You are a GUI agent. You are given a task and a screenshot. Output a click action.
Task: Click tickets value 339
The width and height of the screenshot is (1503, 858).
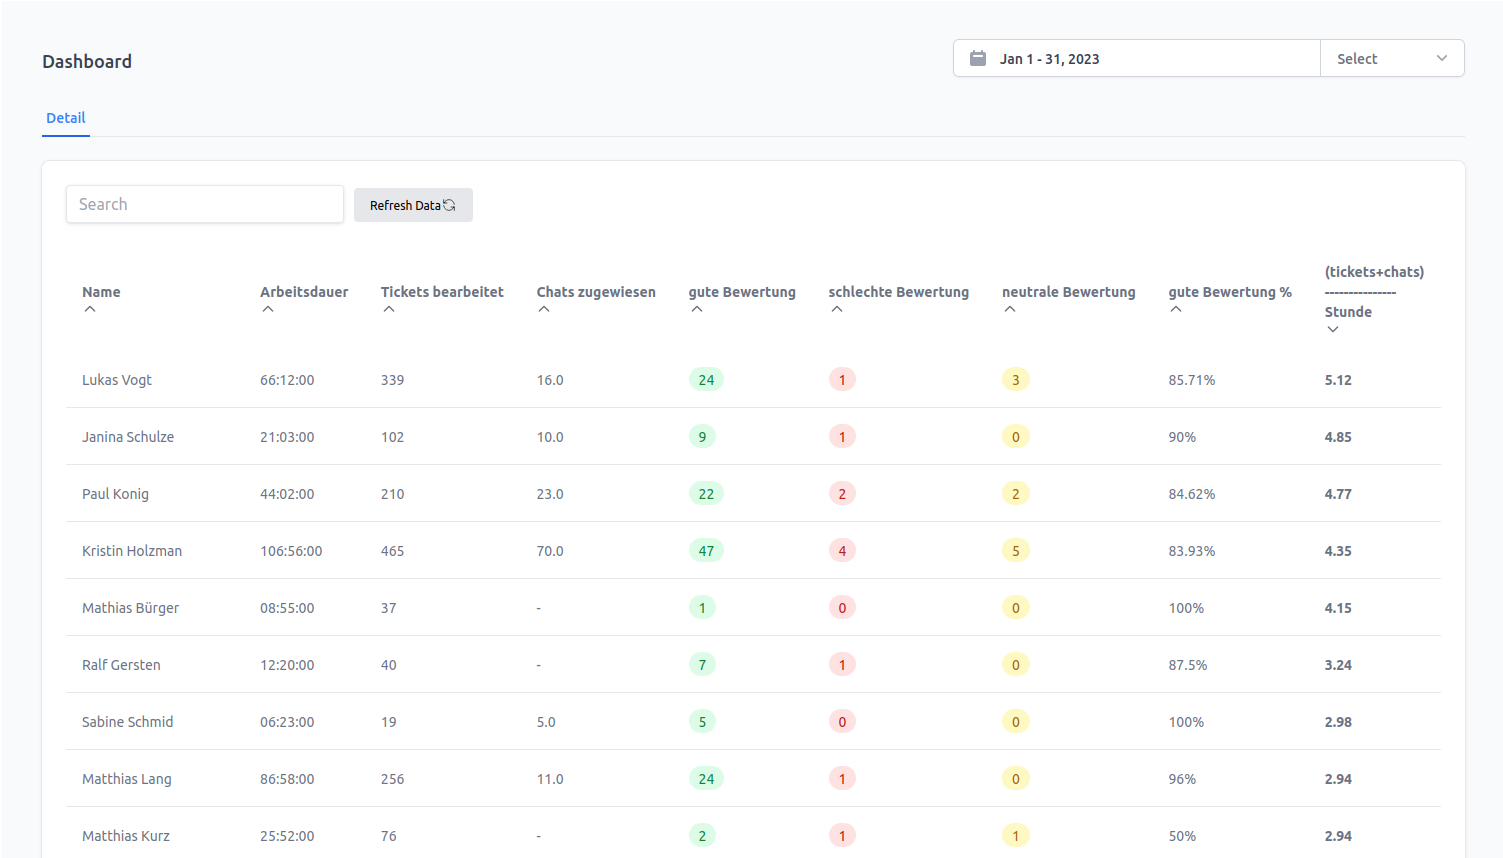pyautogui.click(x=392, y=380)
